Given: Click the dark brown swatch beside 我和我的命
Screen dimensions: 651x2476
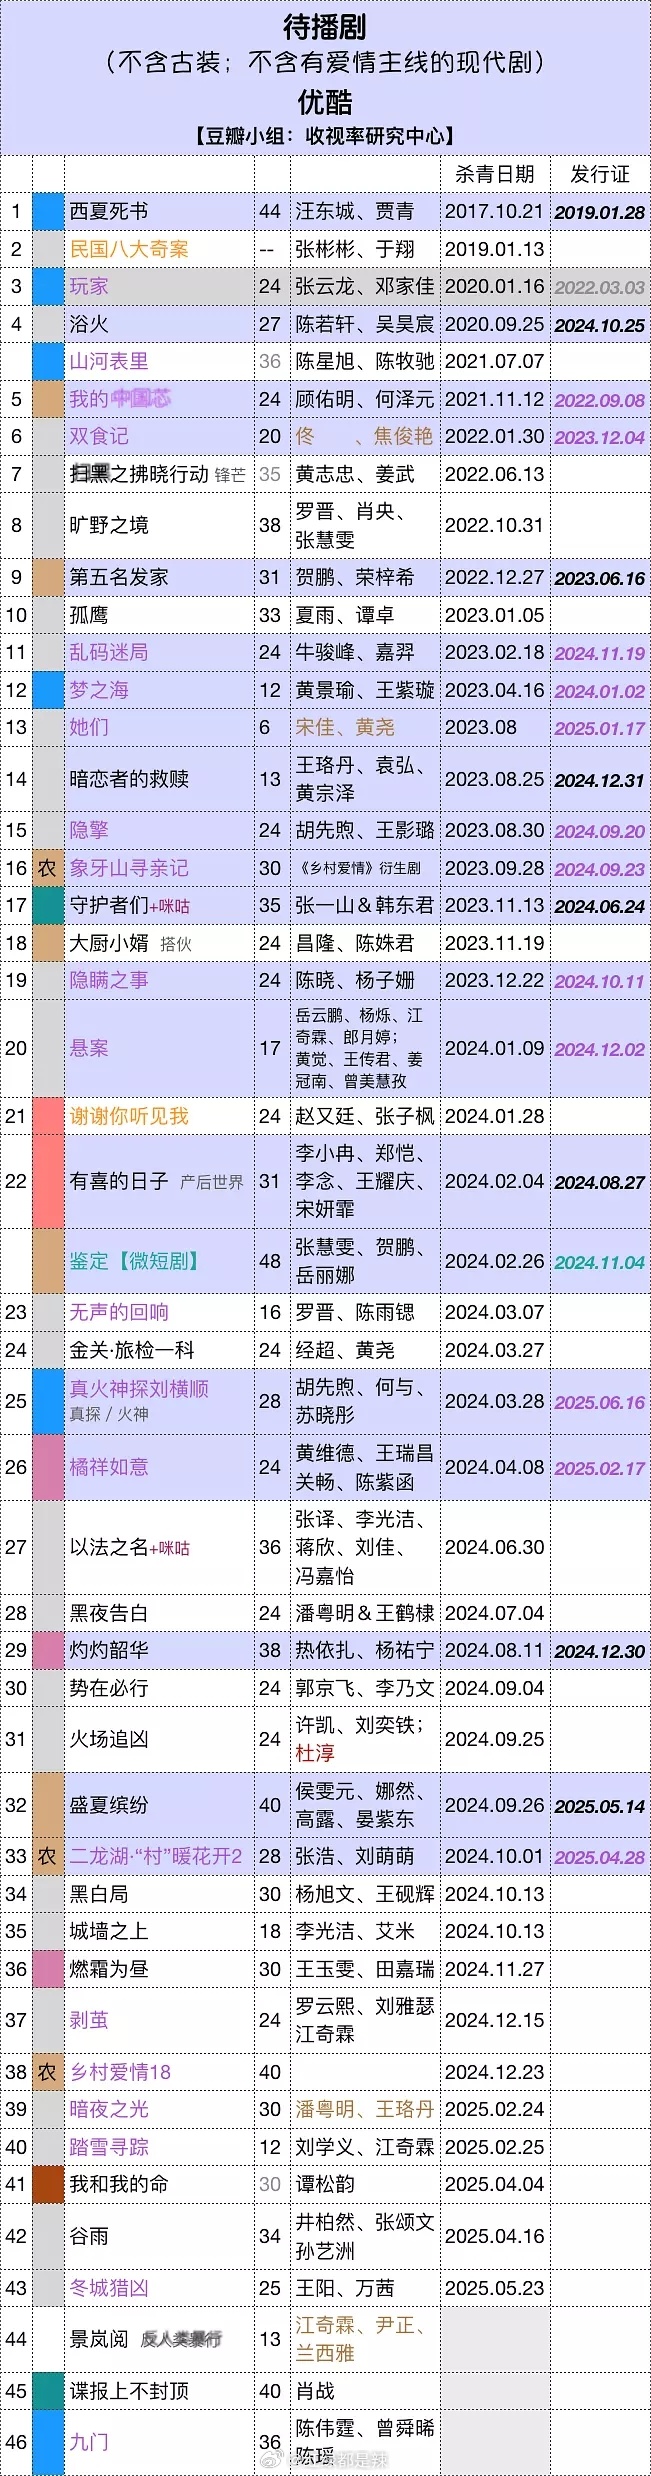Looking at the screenshot, I should 48,2184.
